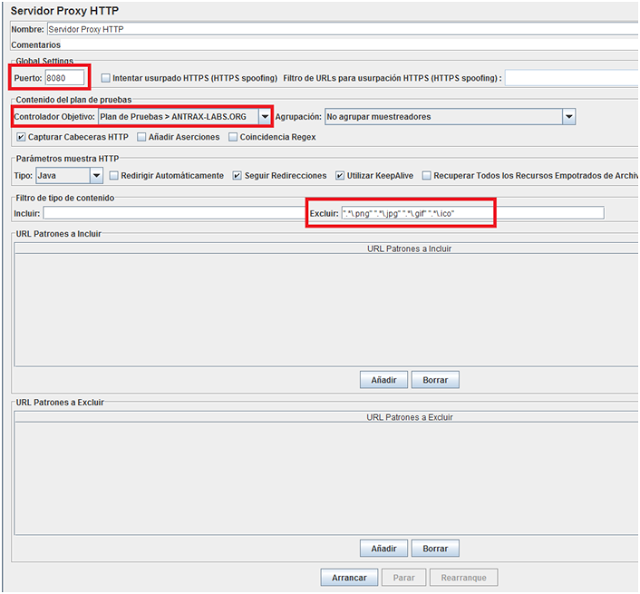Enable Intentar usurpado HTTPS checkbox
The width and height of the screenshot is (640, 594).
[x=107, y=78]
